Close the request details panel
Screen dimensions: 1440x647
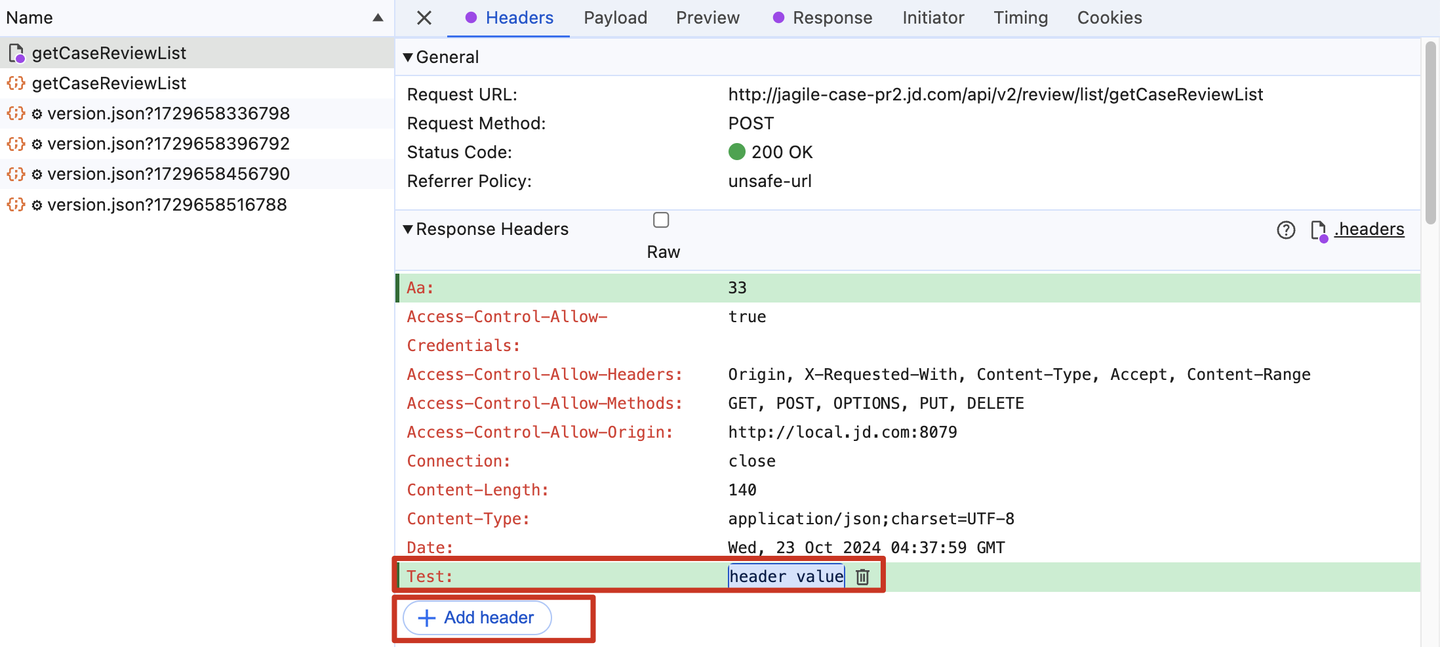424,18
